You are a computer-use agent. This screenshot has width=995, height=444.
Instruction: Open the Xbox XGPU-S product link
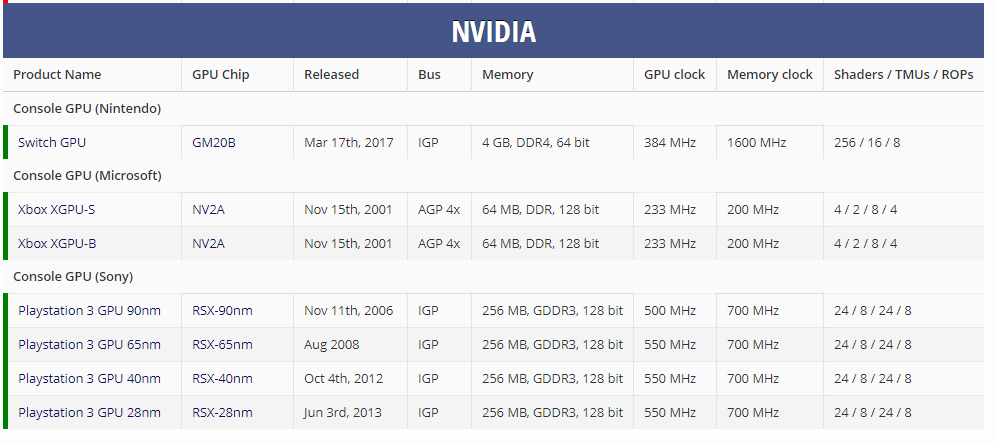pos(57,209)
